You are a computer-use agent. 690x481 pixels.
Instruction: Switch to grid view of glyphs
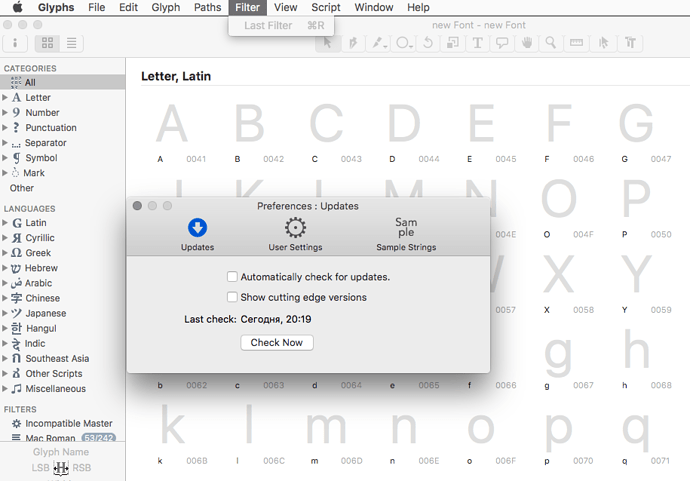pyautogui.click(x=47, y=43)
